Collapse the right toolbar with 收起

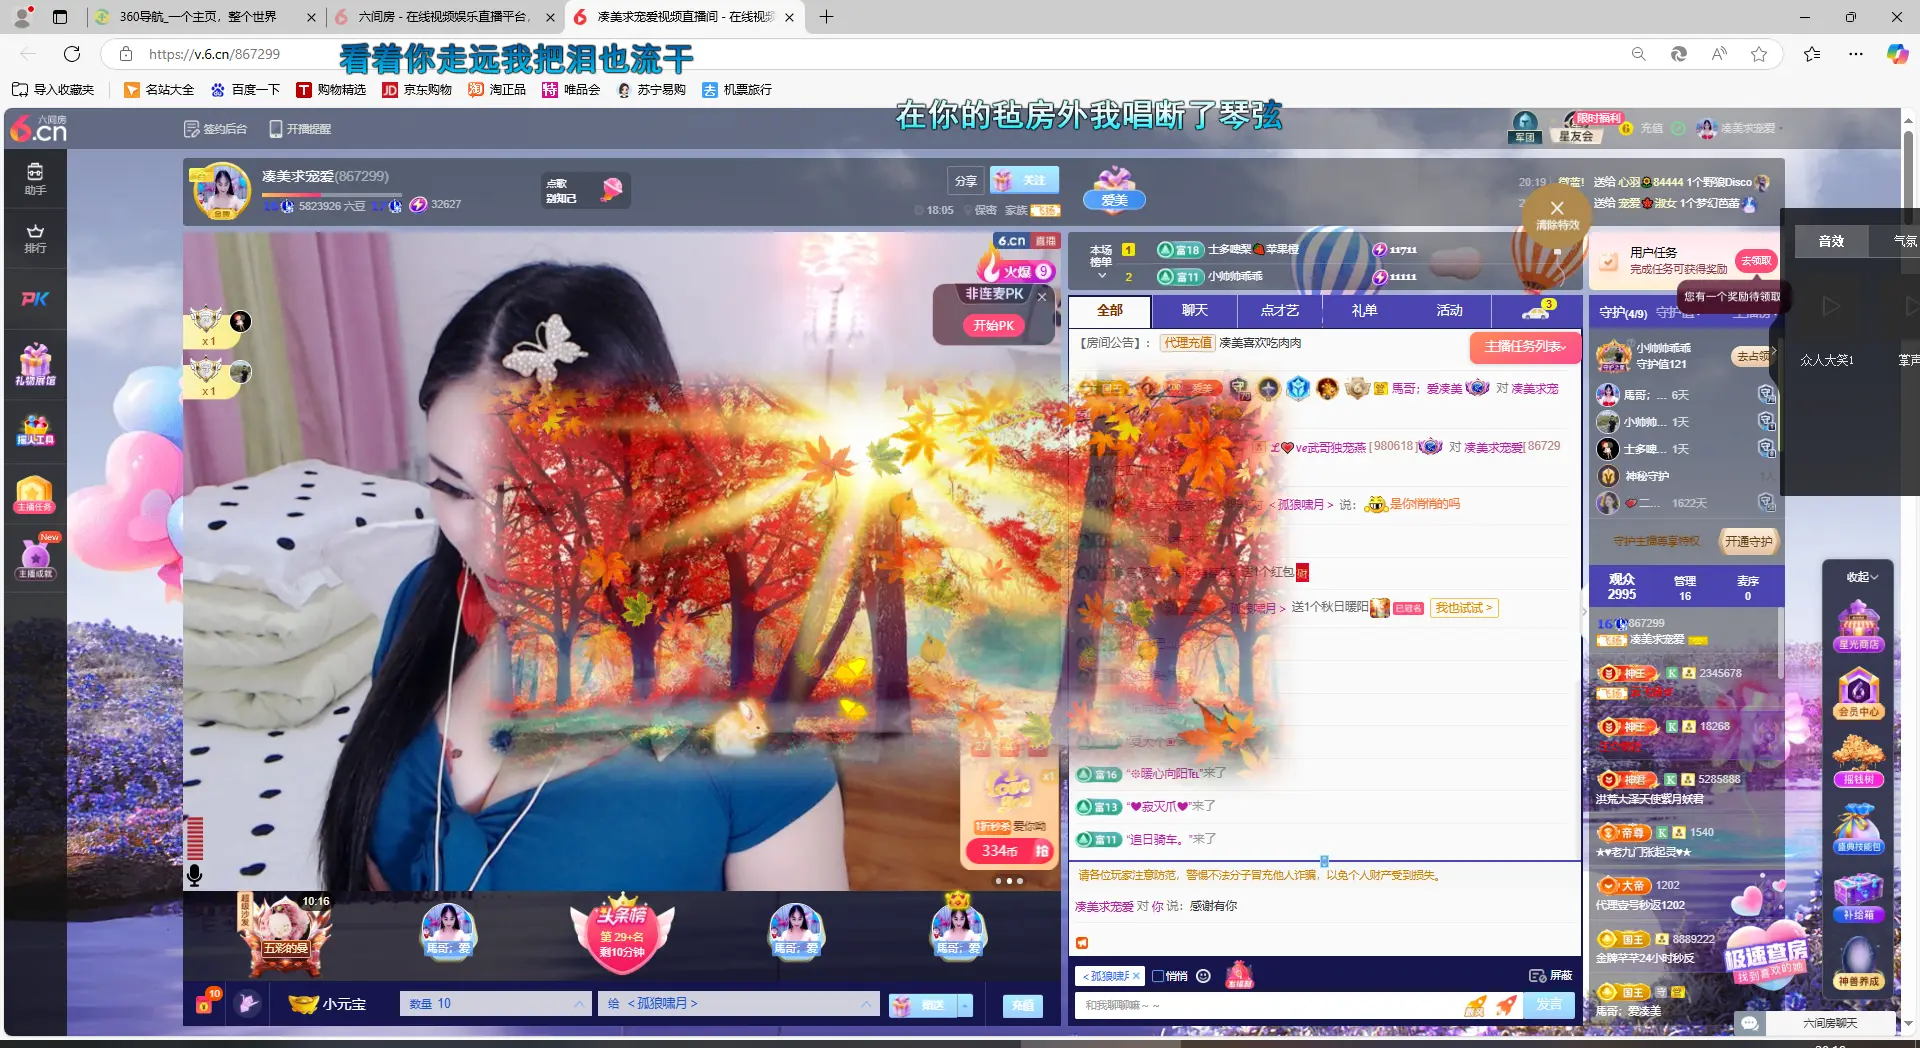click(x=1862, y=577)
